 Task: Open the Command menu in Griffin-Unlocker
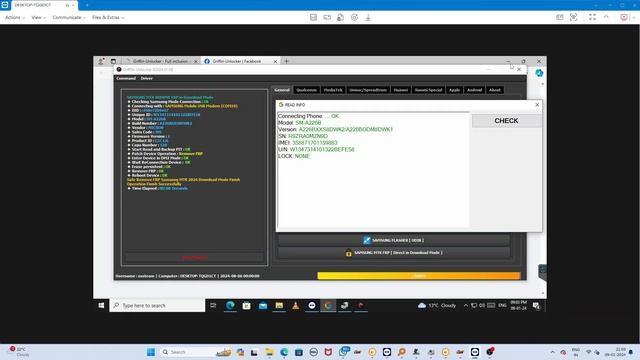(x=126, y=78)
